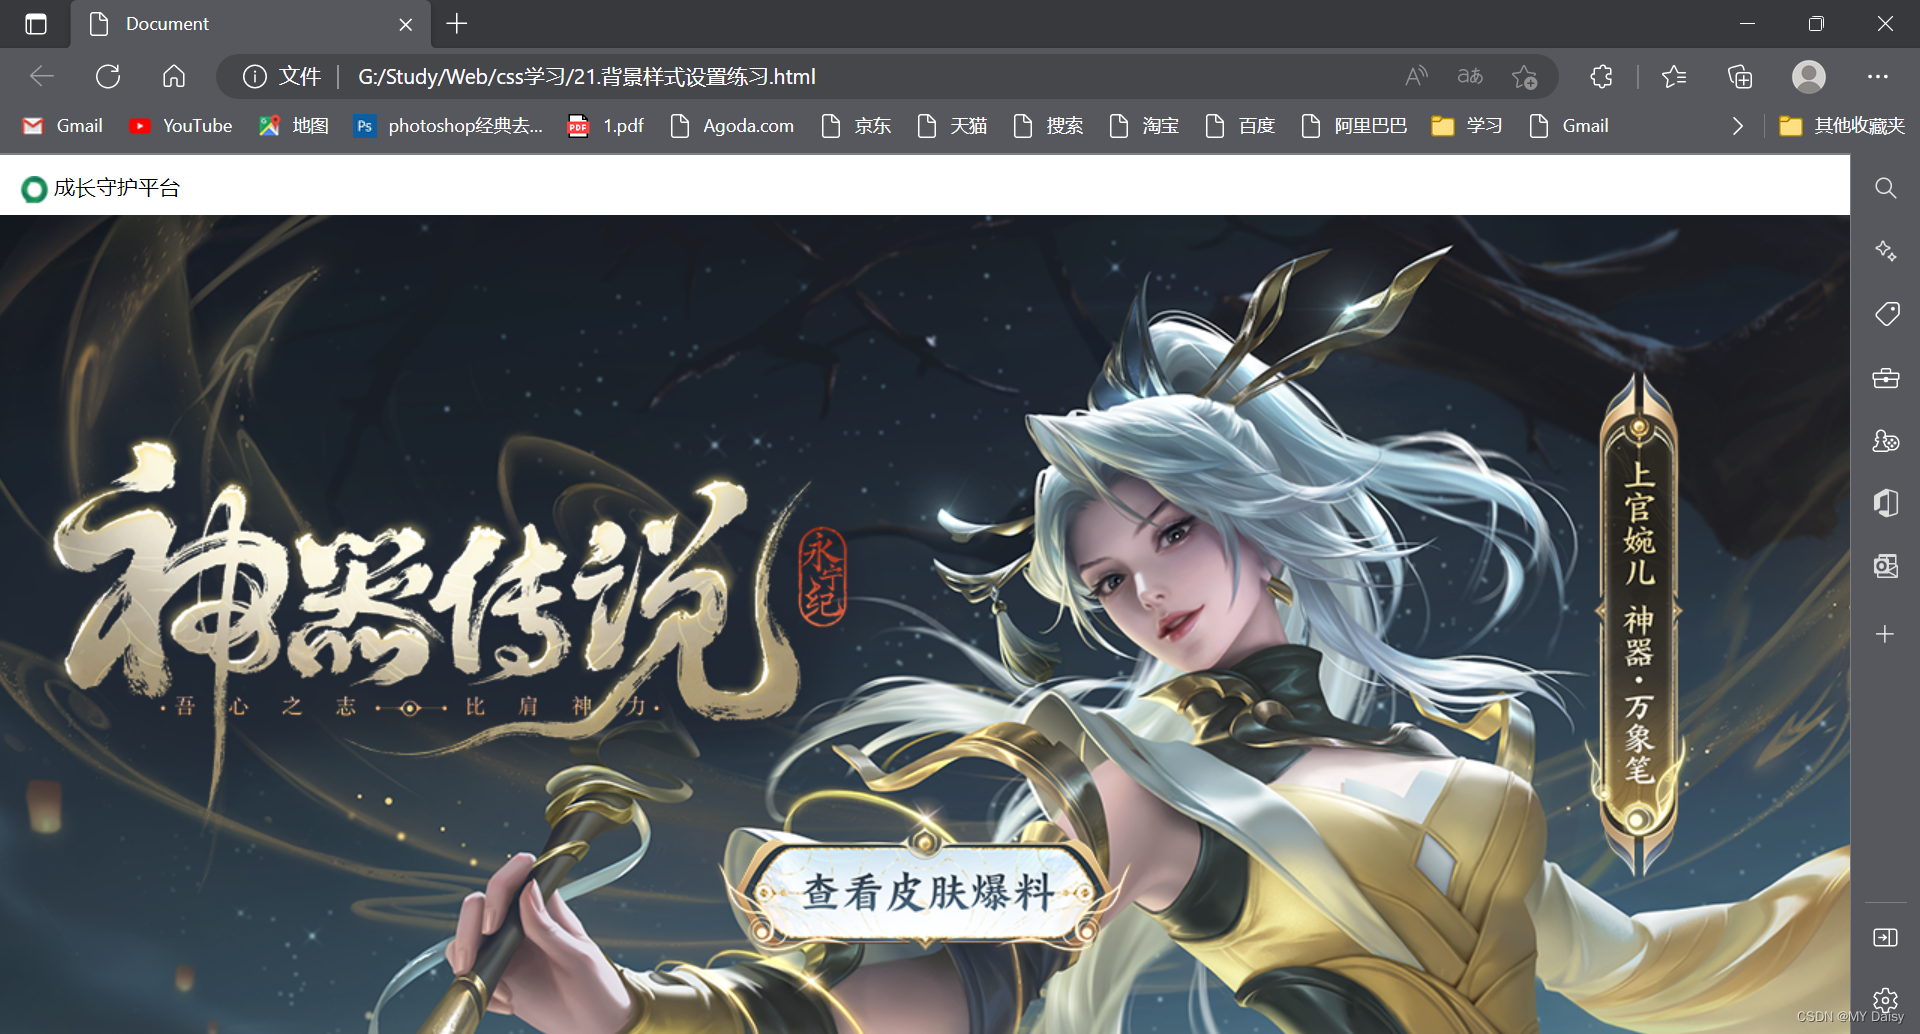
Task: Open the Favorites list
Action: [1674, 76]
